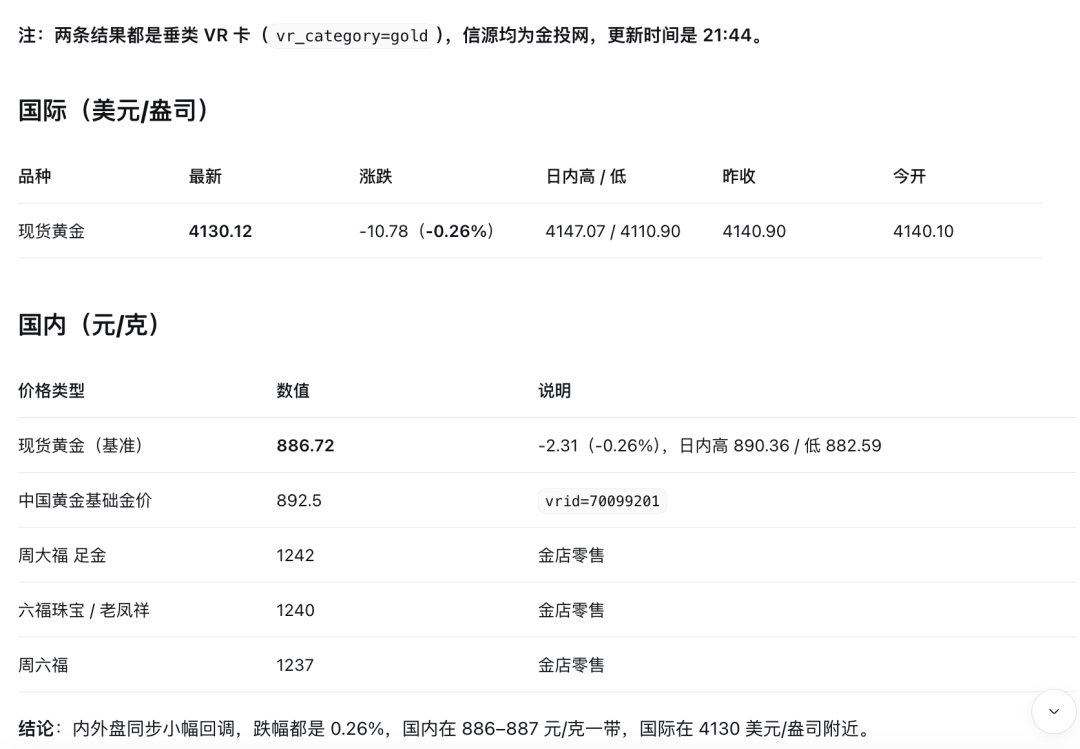Click the value 1240
1080x749 pixels.
pos(295,611)
